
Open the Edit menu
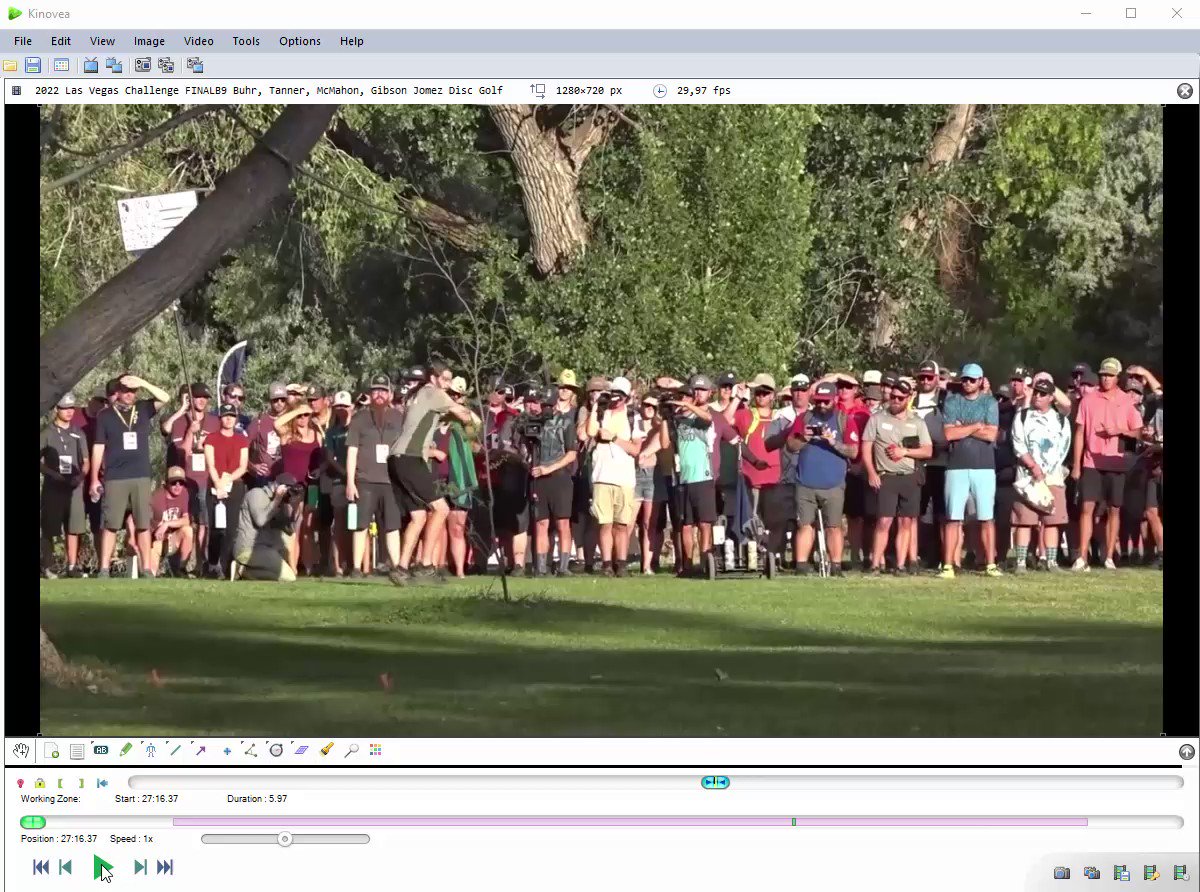(x=61, y=41)
